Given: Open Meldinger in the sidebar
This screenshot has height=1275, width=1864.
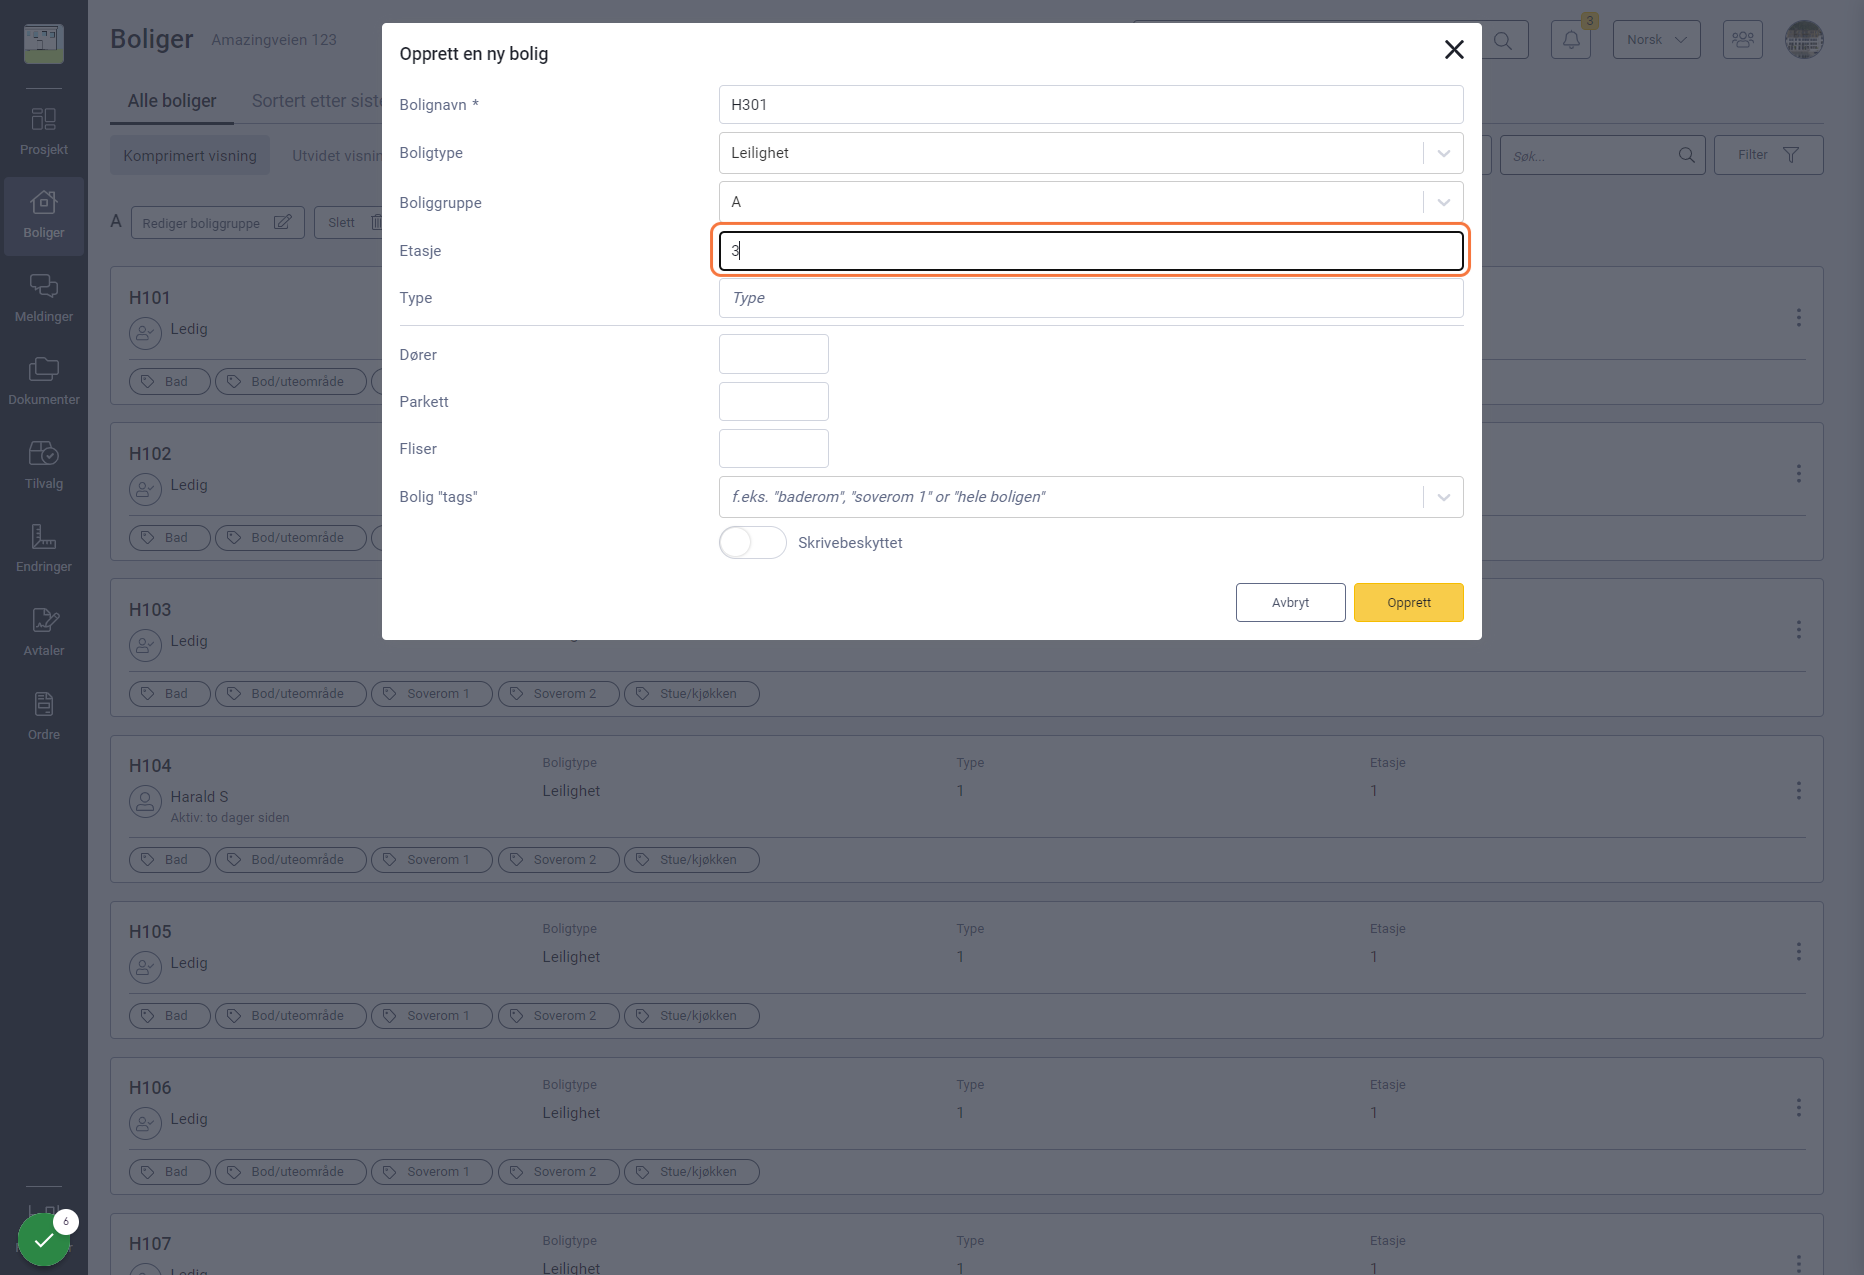Looking at the screenshot, I should [44, 298].
